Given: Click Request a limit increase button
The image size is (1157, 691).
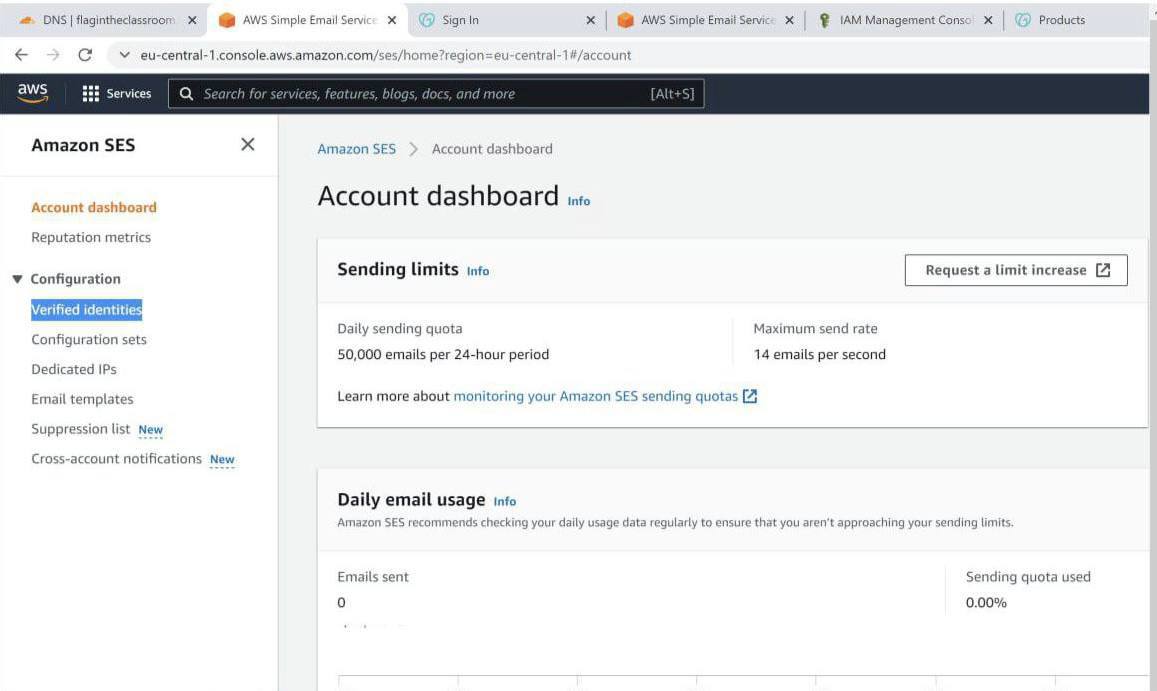Looking at the screenshot, I should tap(1016, 270).
